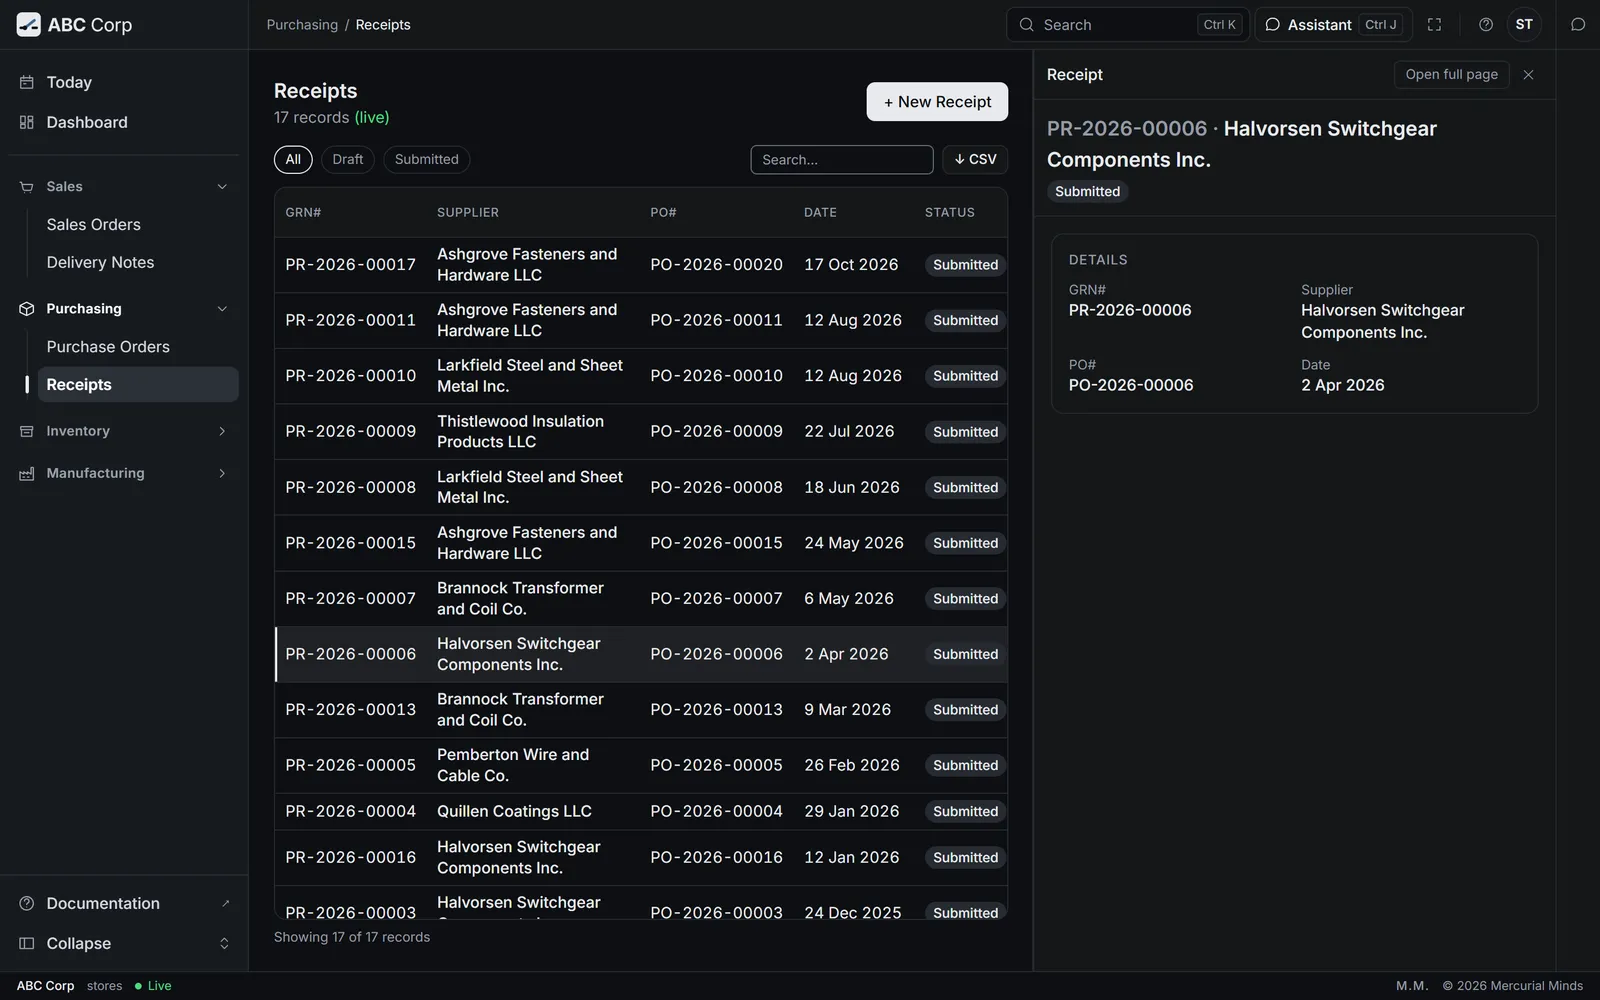
Task: Toggle fullscreen mode icon in header
Action: 1434,25
